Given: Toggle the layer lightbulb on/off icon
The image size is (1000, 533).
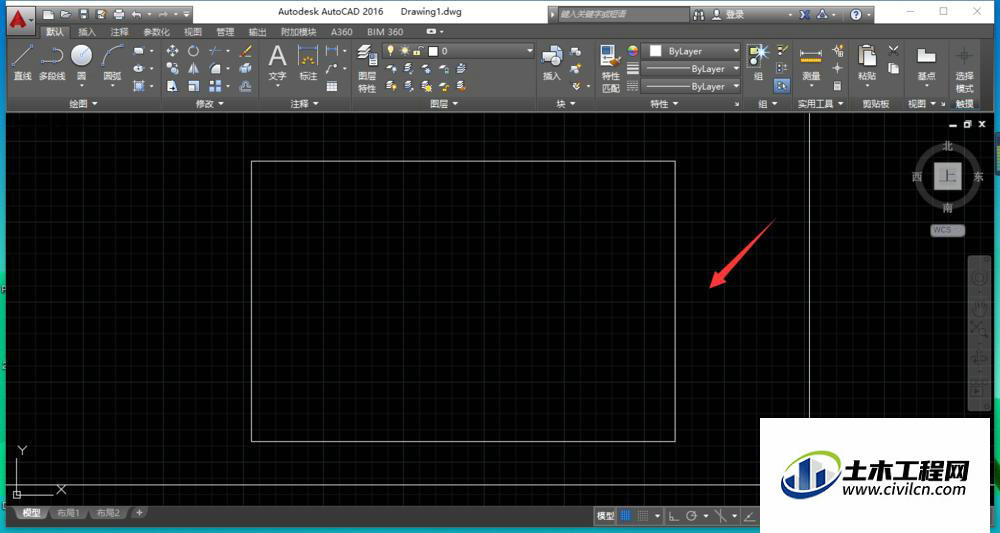Looking at the screenshot, I should [x=390, y=50].
